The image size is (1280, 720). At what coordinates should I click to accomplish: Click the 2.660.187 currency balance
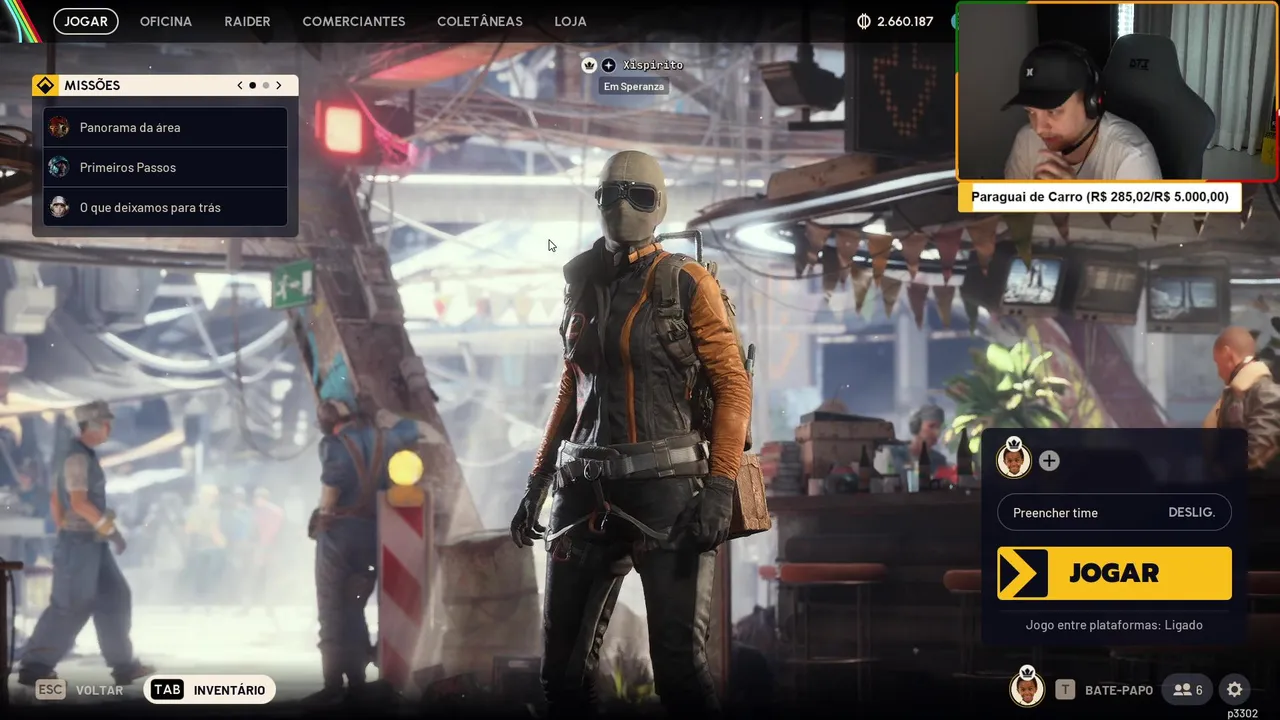tap(905, 21)
